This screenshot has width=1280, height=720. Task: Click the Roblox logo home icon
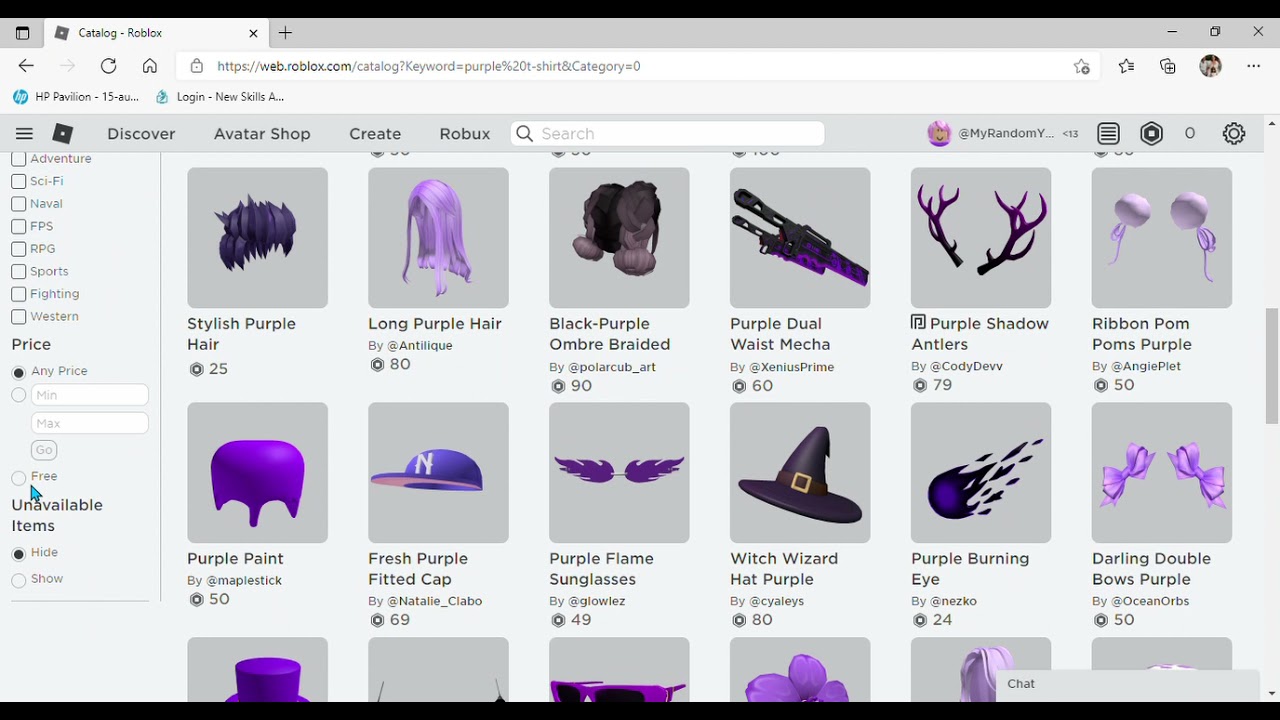[63, 134]
